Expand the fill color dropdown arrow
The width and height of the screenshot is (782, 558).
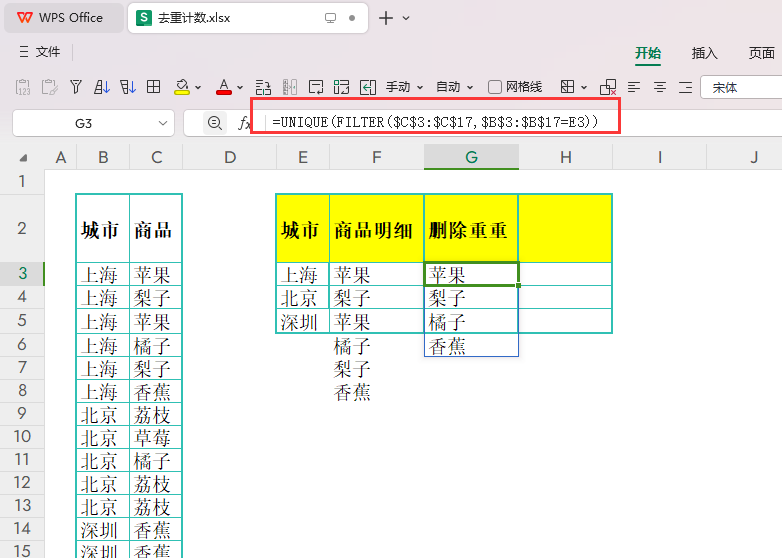(198, 88)
